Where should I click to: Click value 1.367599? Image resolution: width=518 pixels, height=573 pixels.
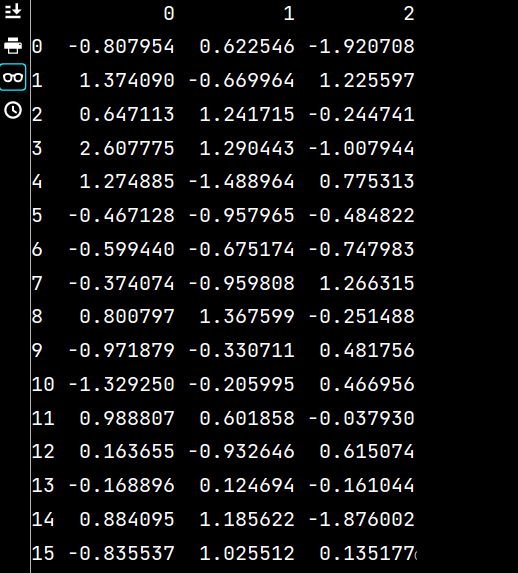click(x=247, y=316)
